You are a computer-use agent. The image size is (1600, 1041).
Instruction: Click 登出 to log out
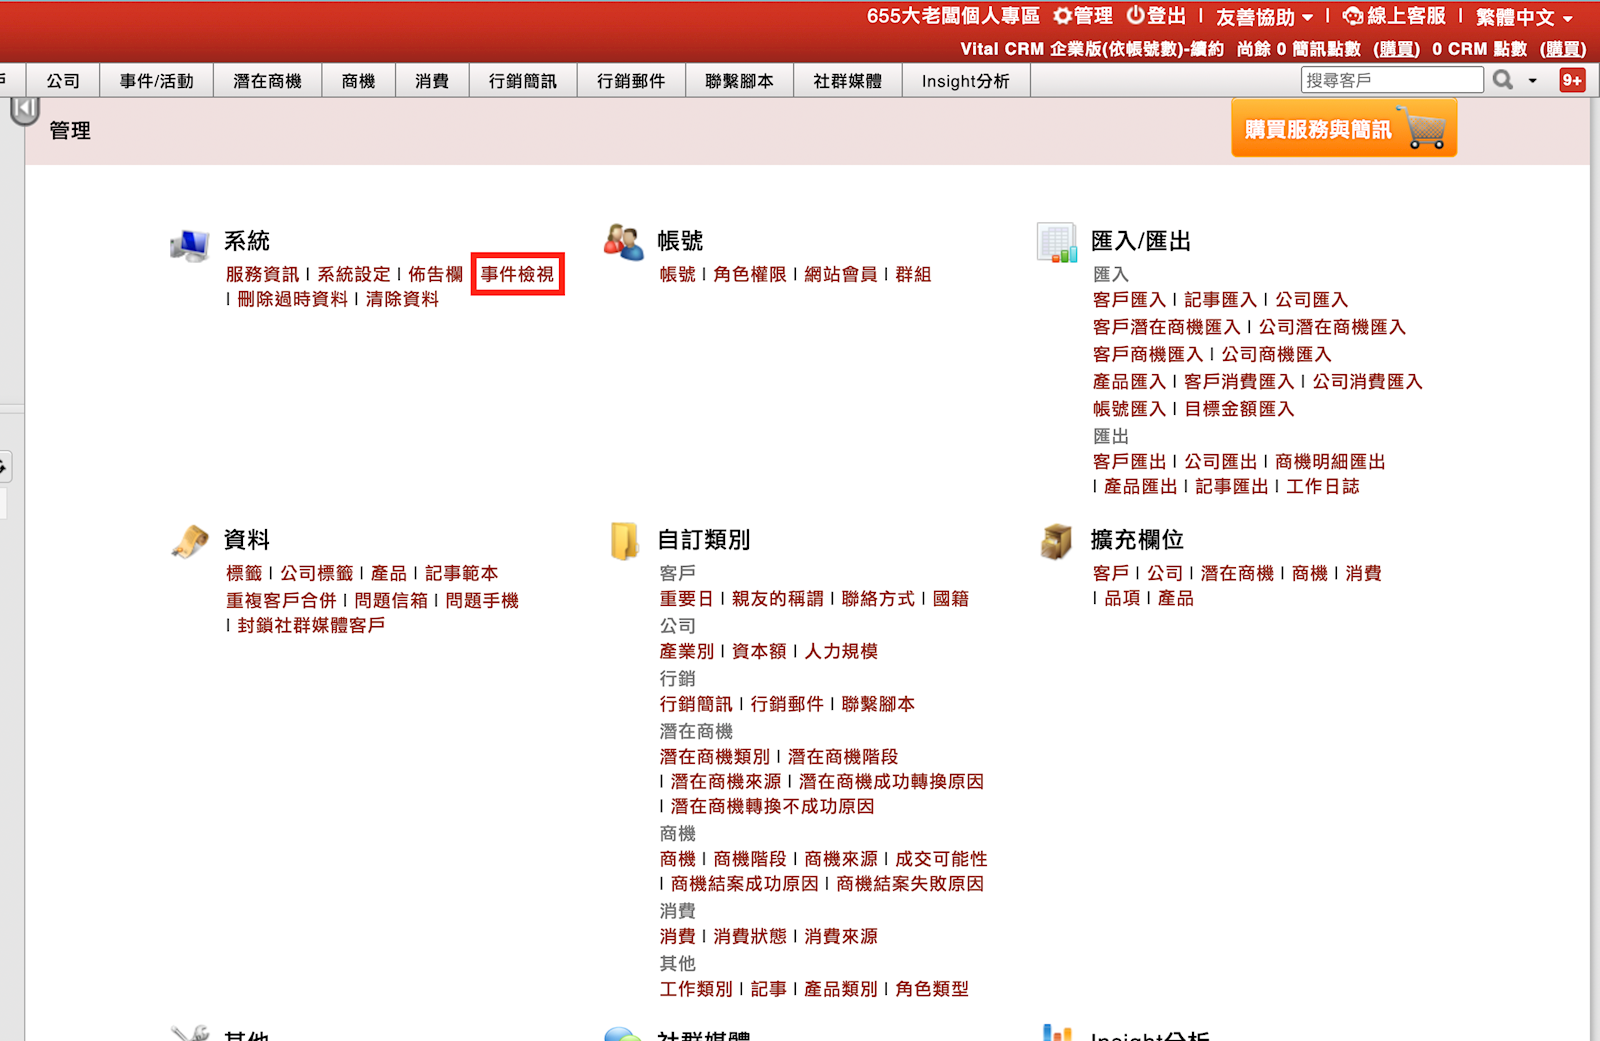coord(1156,16)
